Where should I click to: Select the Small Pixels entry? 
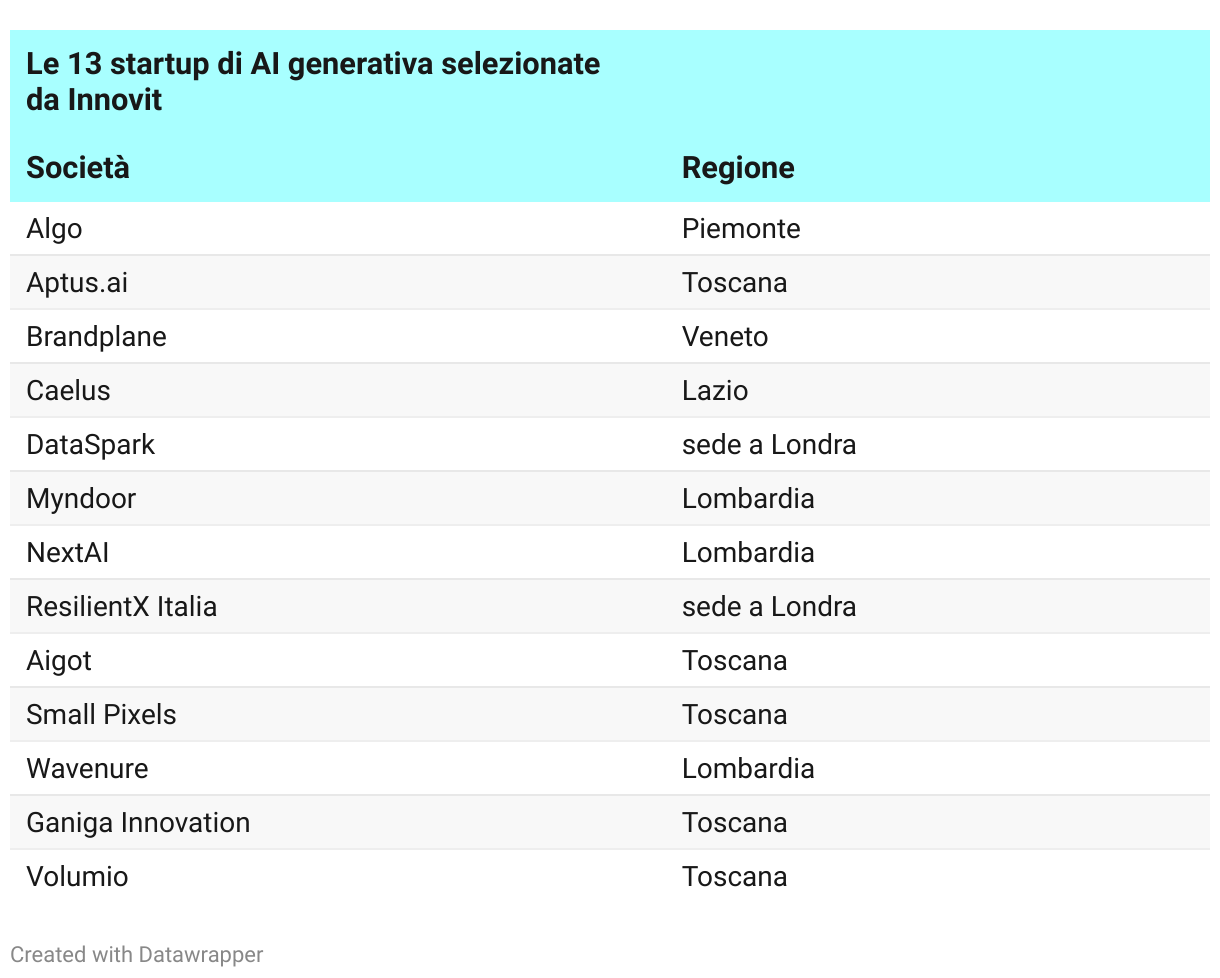pyautogui.click(x=101, y=715)
